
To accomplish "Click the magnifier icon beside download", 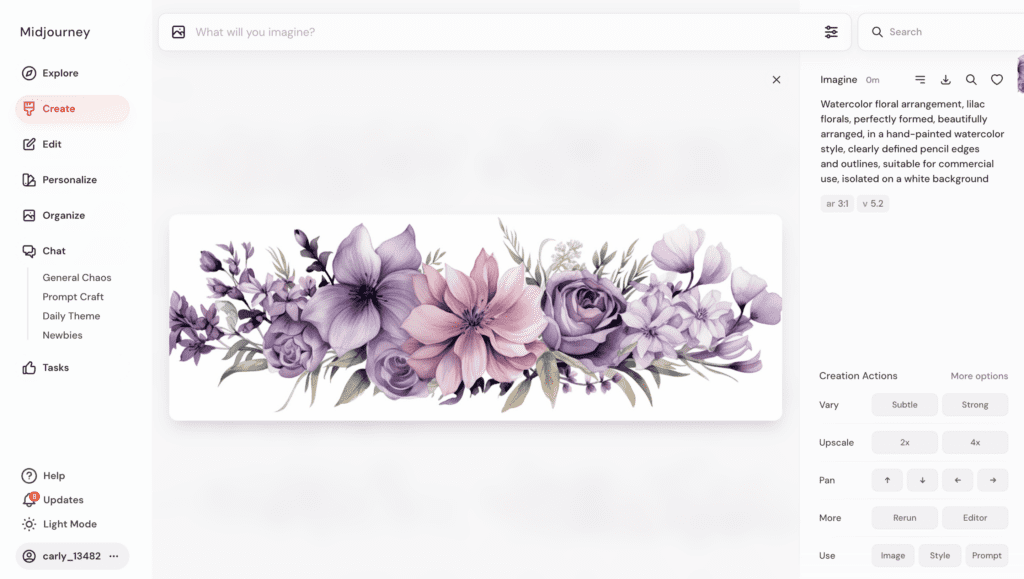I will point(971,80).
